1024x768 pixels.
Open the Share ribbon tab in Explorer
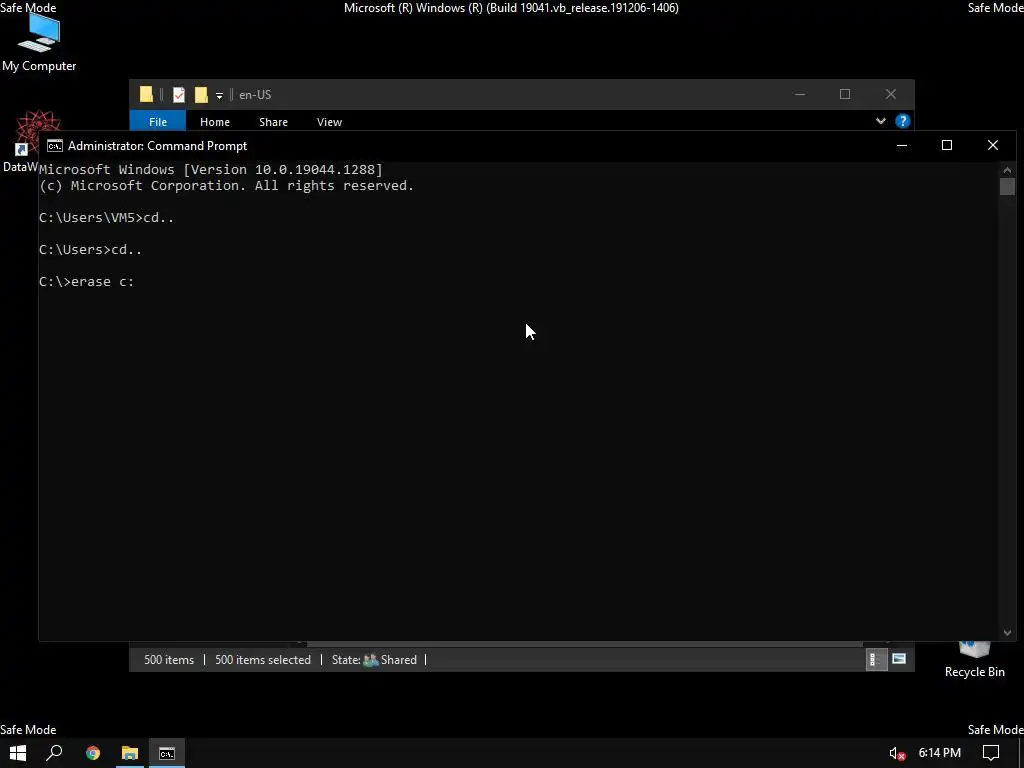[273, 121]
